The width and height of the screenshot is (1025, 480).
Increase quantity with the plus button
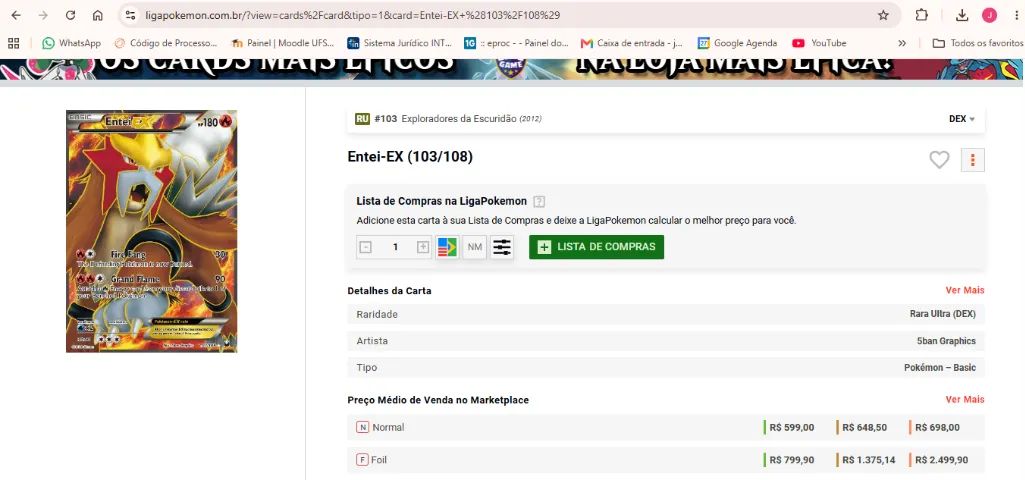(x=423, y=247)
